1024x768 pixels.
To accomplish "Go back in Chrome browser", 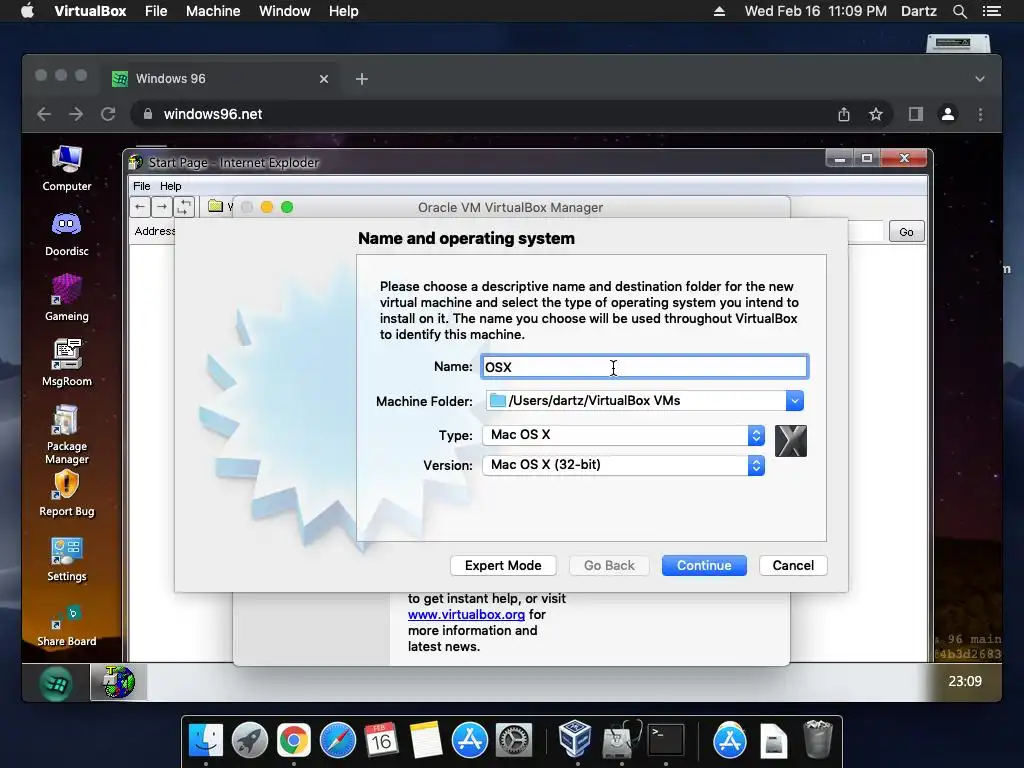I will pos(44,114).
